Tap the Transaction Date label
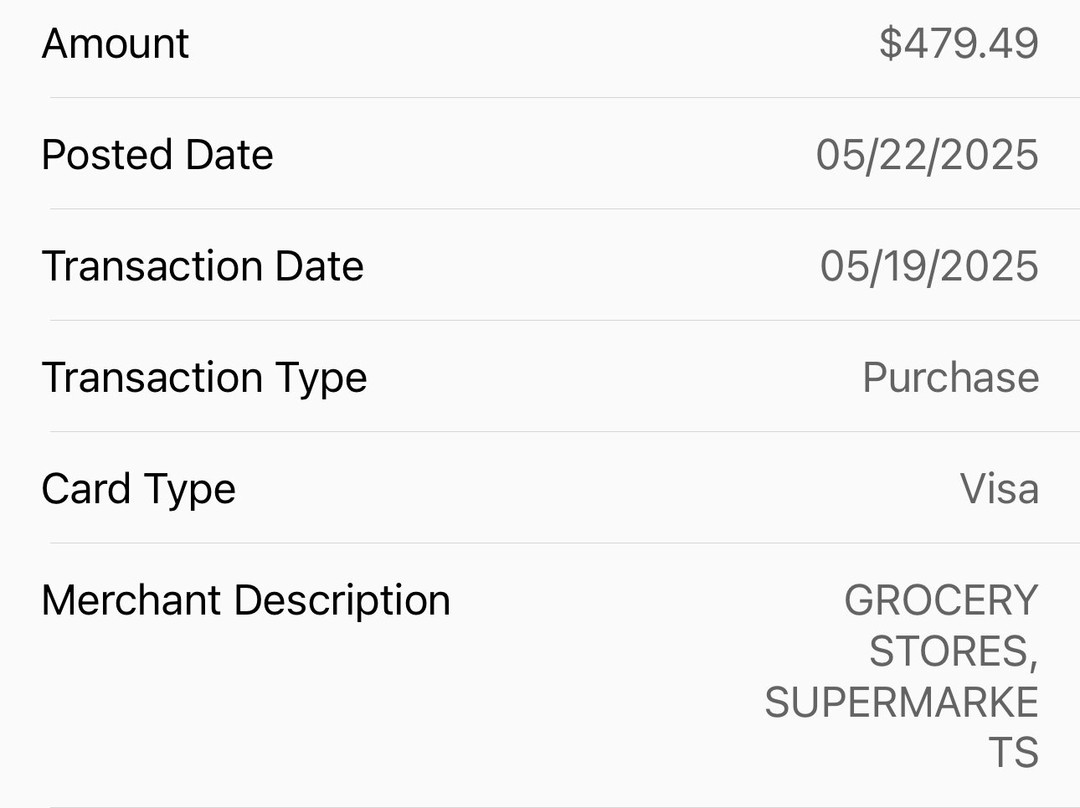 (202, 267)
